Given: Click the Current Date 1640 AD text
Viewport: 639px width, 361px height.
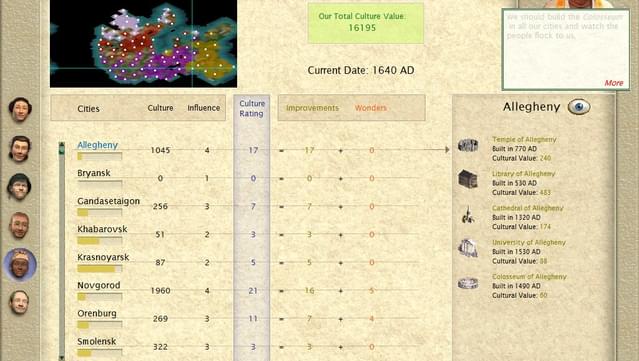Looking at the screenshot, I should click(361, 70).
